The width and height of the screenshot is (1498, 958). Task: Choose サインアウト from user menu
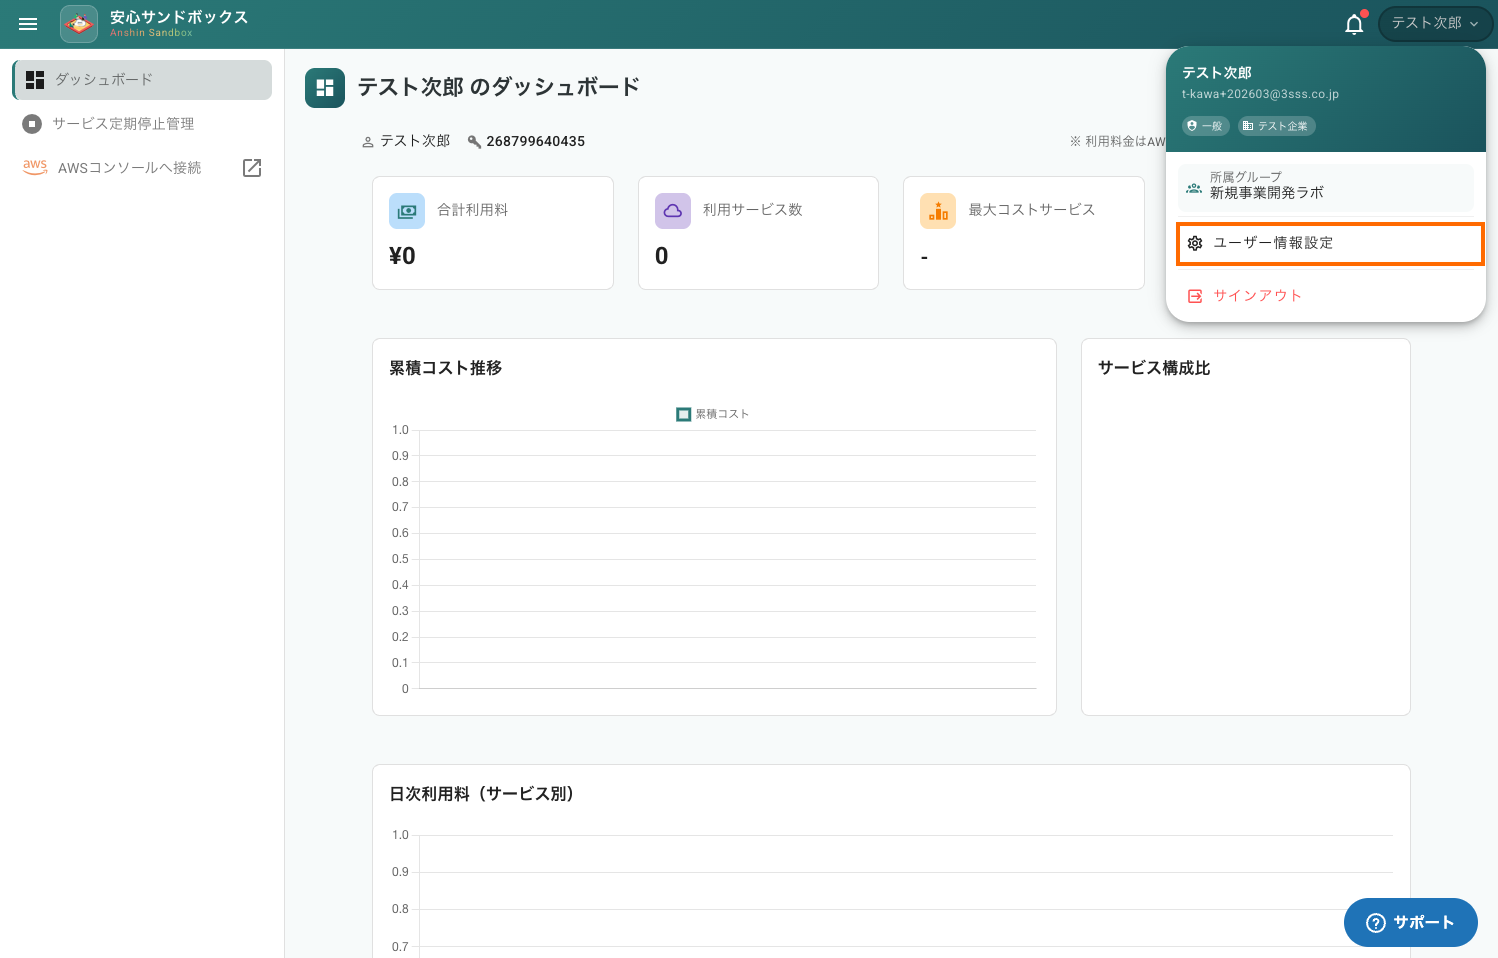coord(1326,296)
